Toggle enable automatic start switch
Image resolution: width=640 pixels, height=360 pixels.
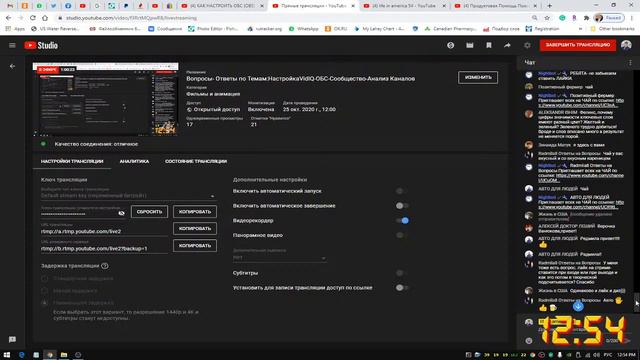(402, 191)
